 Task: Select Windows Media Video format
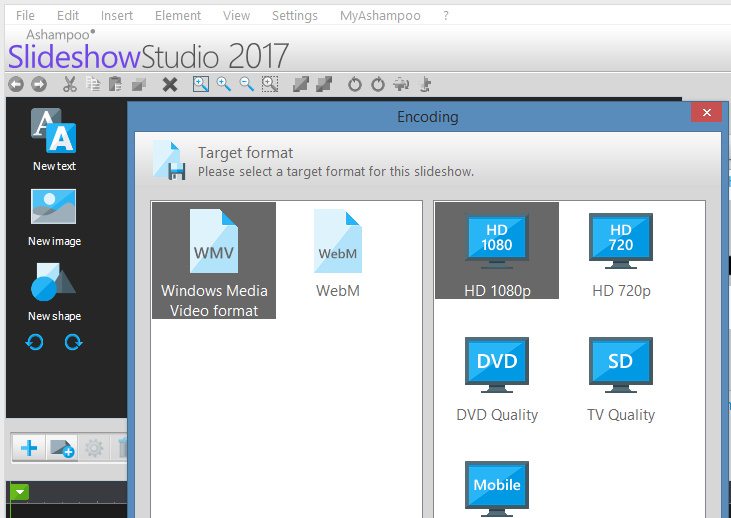214,261
